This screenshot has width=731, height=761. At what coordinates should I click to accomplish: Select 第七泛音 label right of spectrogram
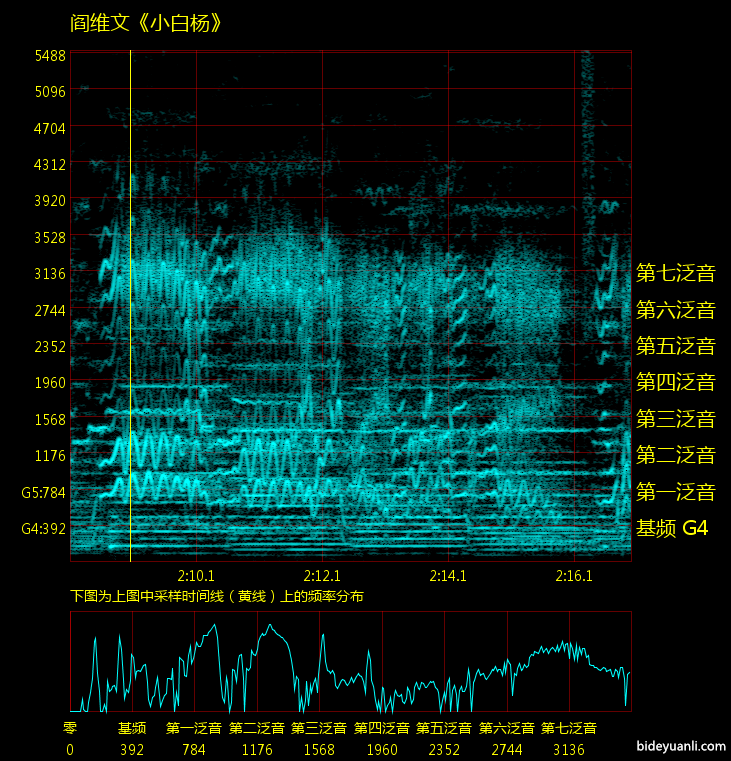point(676,273)
